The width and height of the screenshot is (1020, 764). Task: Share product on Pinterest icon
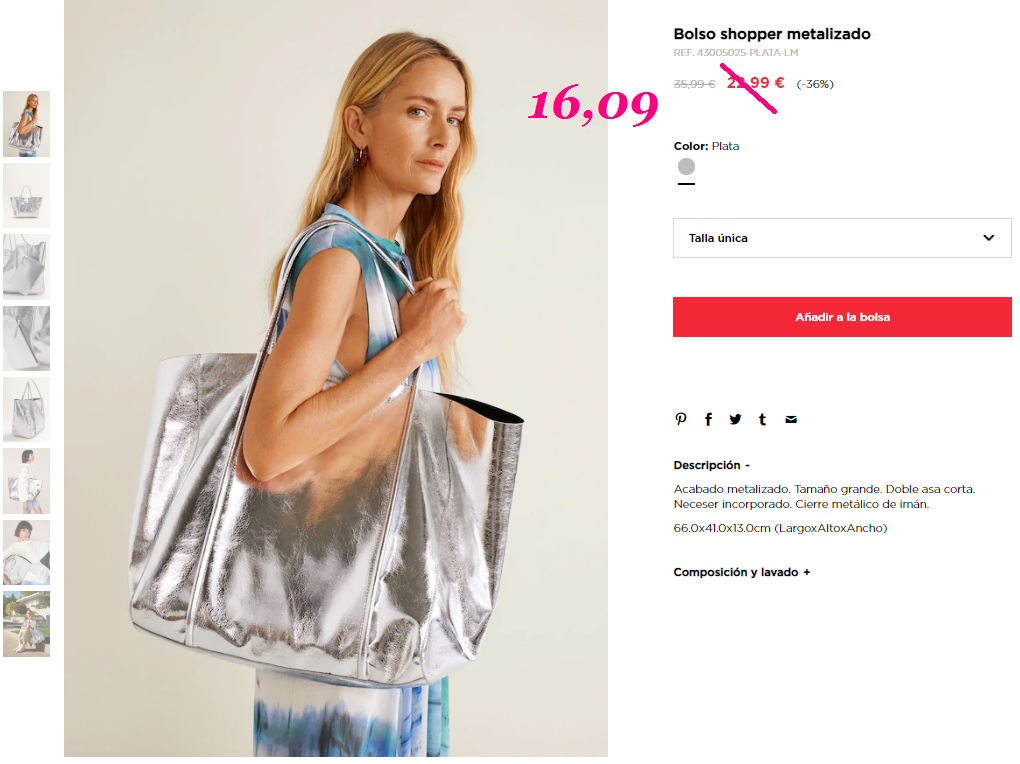pyautogui.click(x=680, y=419)
